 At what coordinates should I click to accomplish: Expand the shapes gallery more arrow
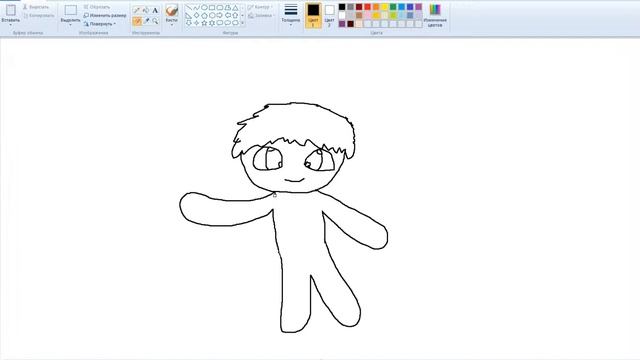(242, 23)
